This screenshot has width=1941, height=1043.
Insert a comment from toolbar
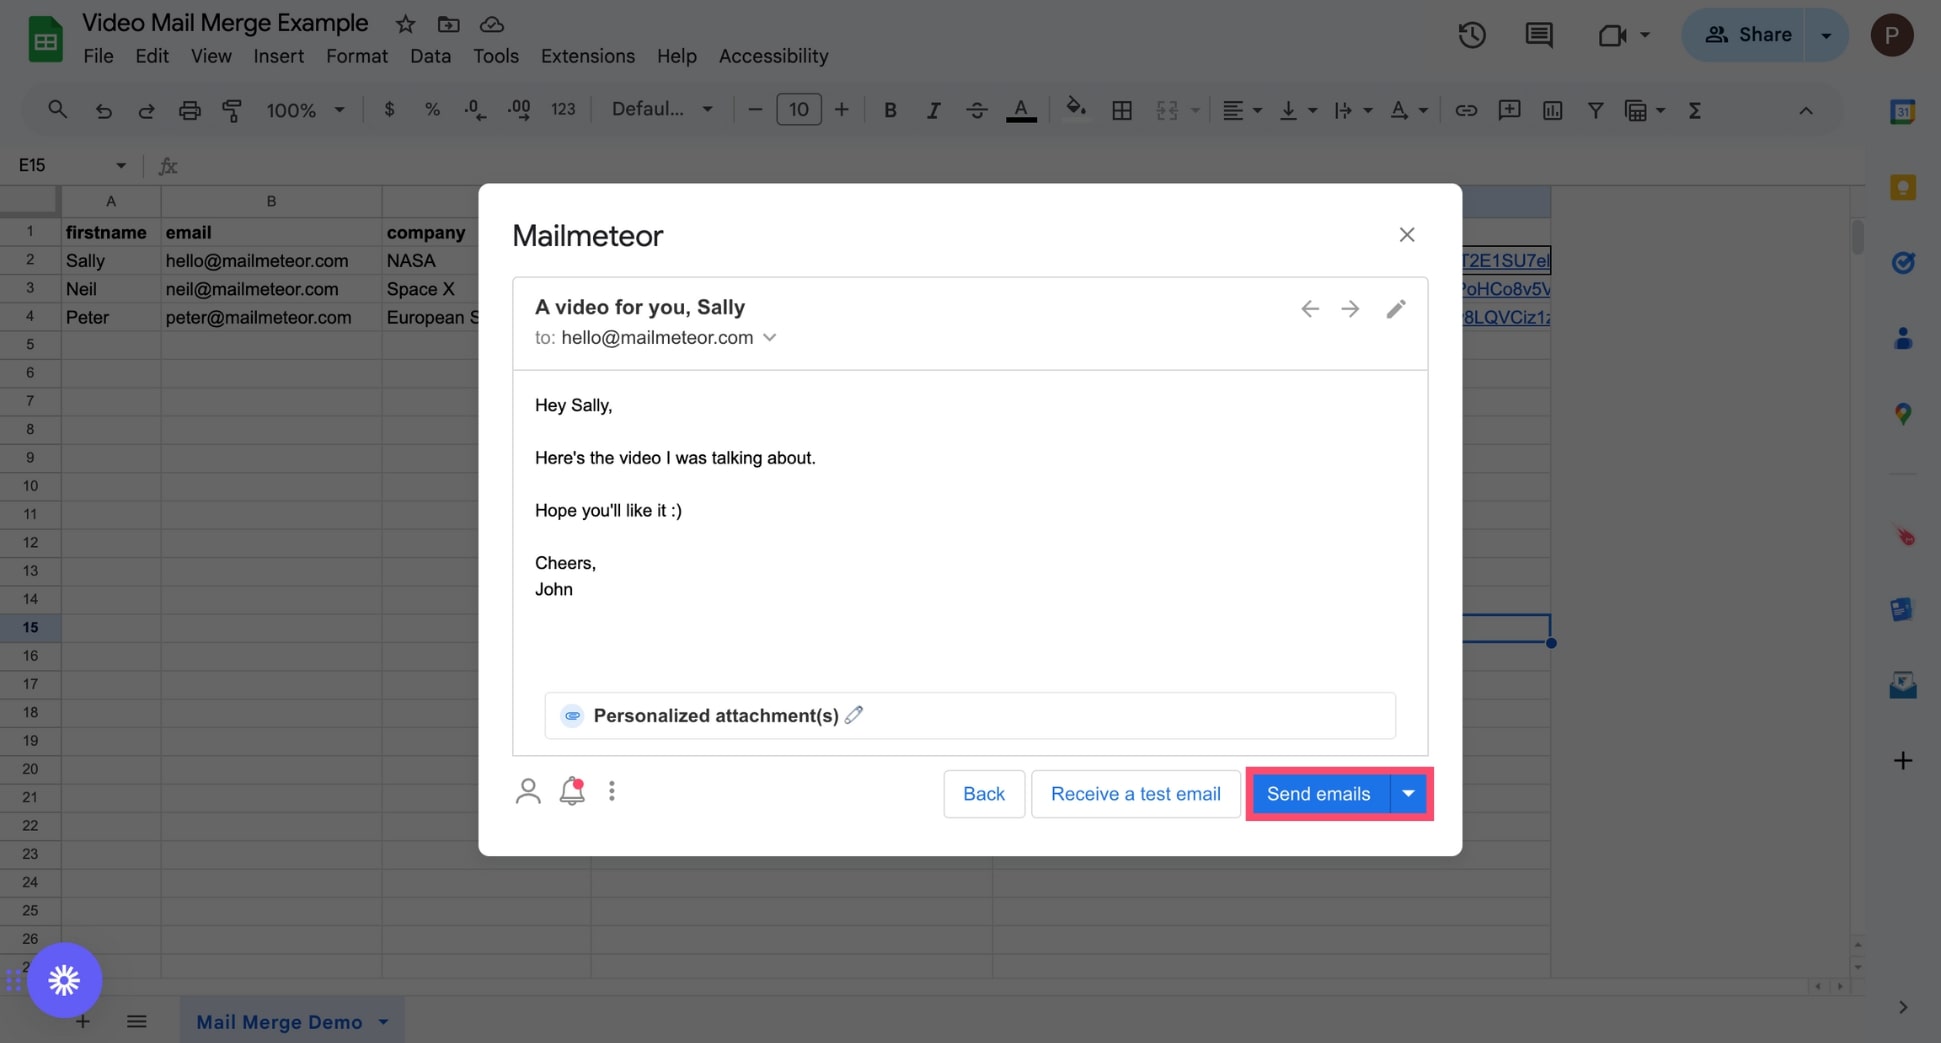[1509, 110]
